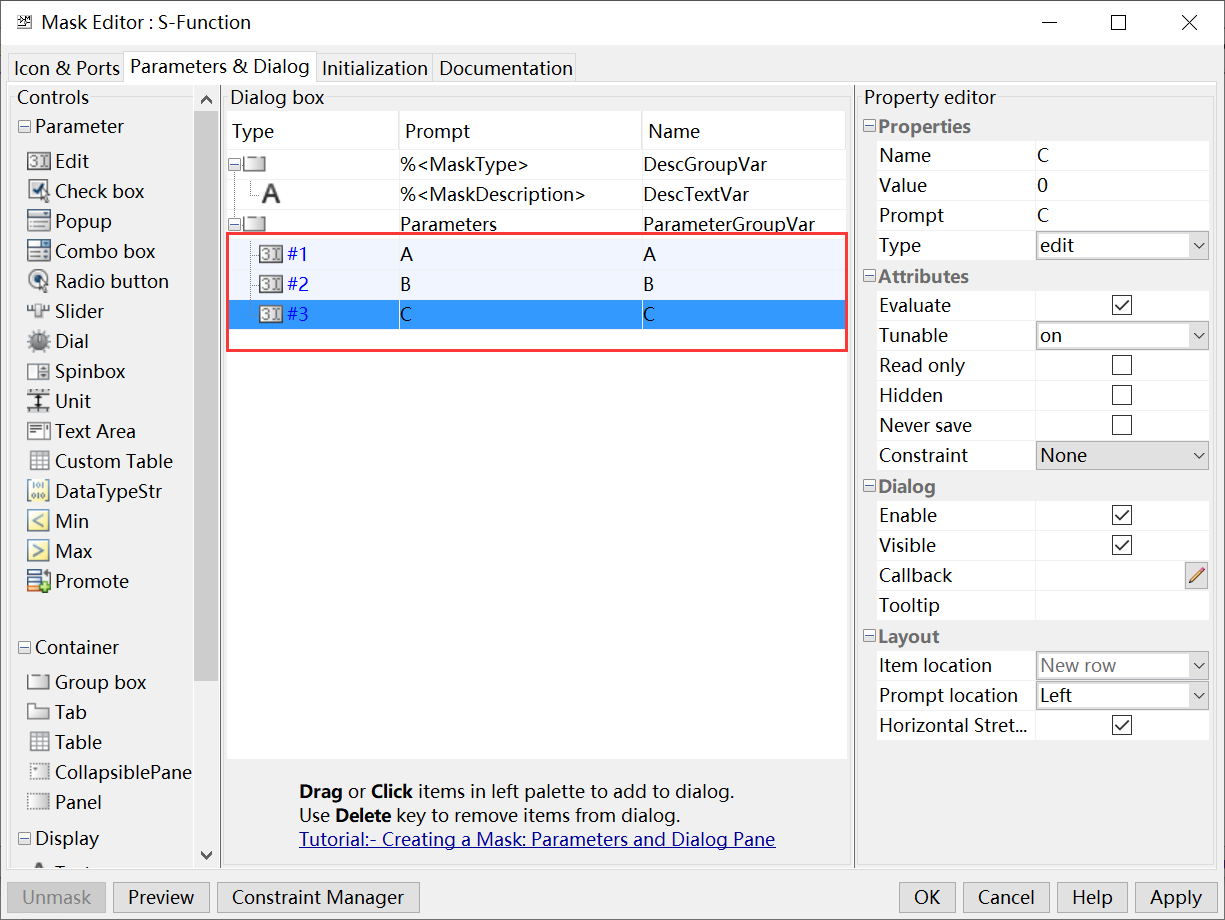Click the edit icon of parameter #2

tap(271, 284)
